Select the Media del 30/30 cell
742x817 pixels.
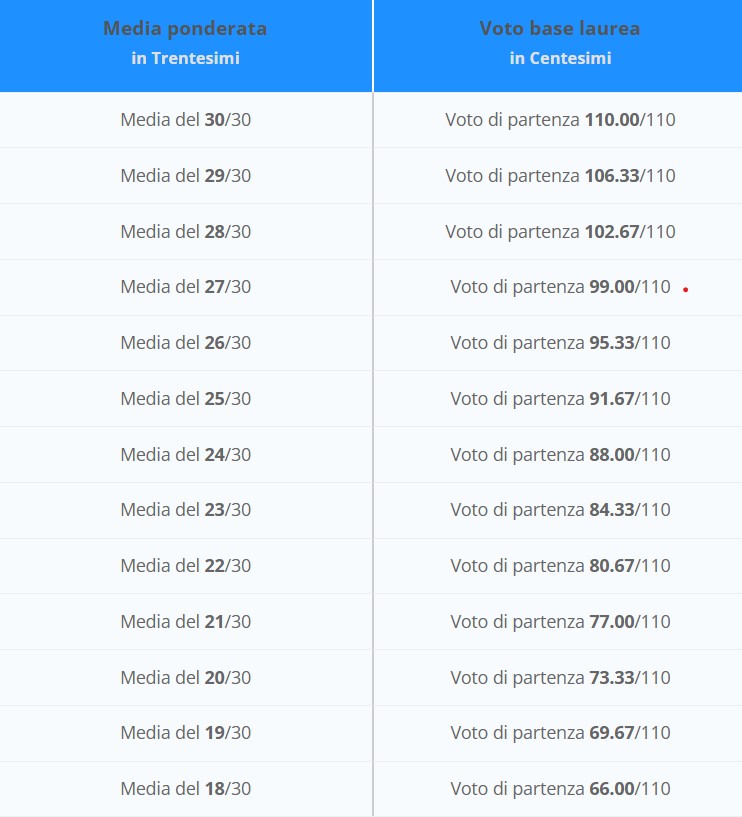click(186, 120)
